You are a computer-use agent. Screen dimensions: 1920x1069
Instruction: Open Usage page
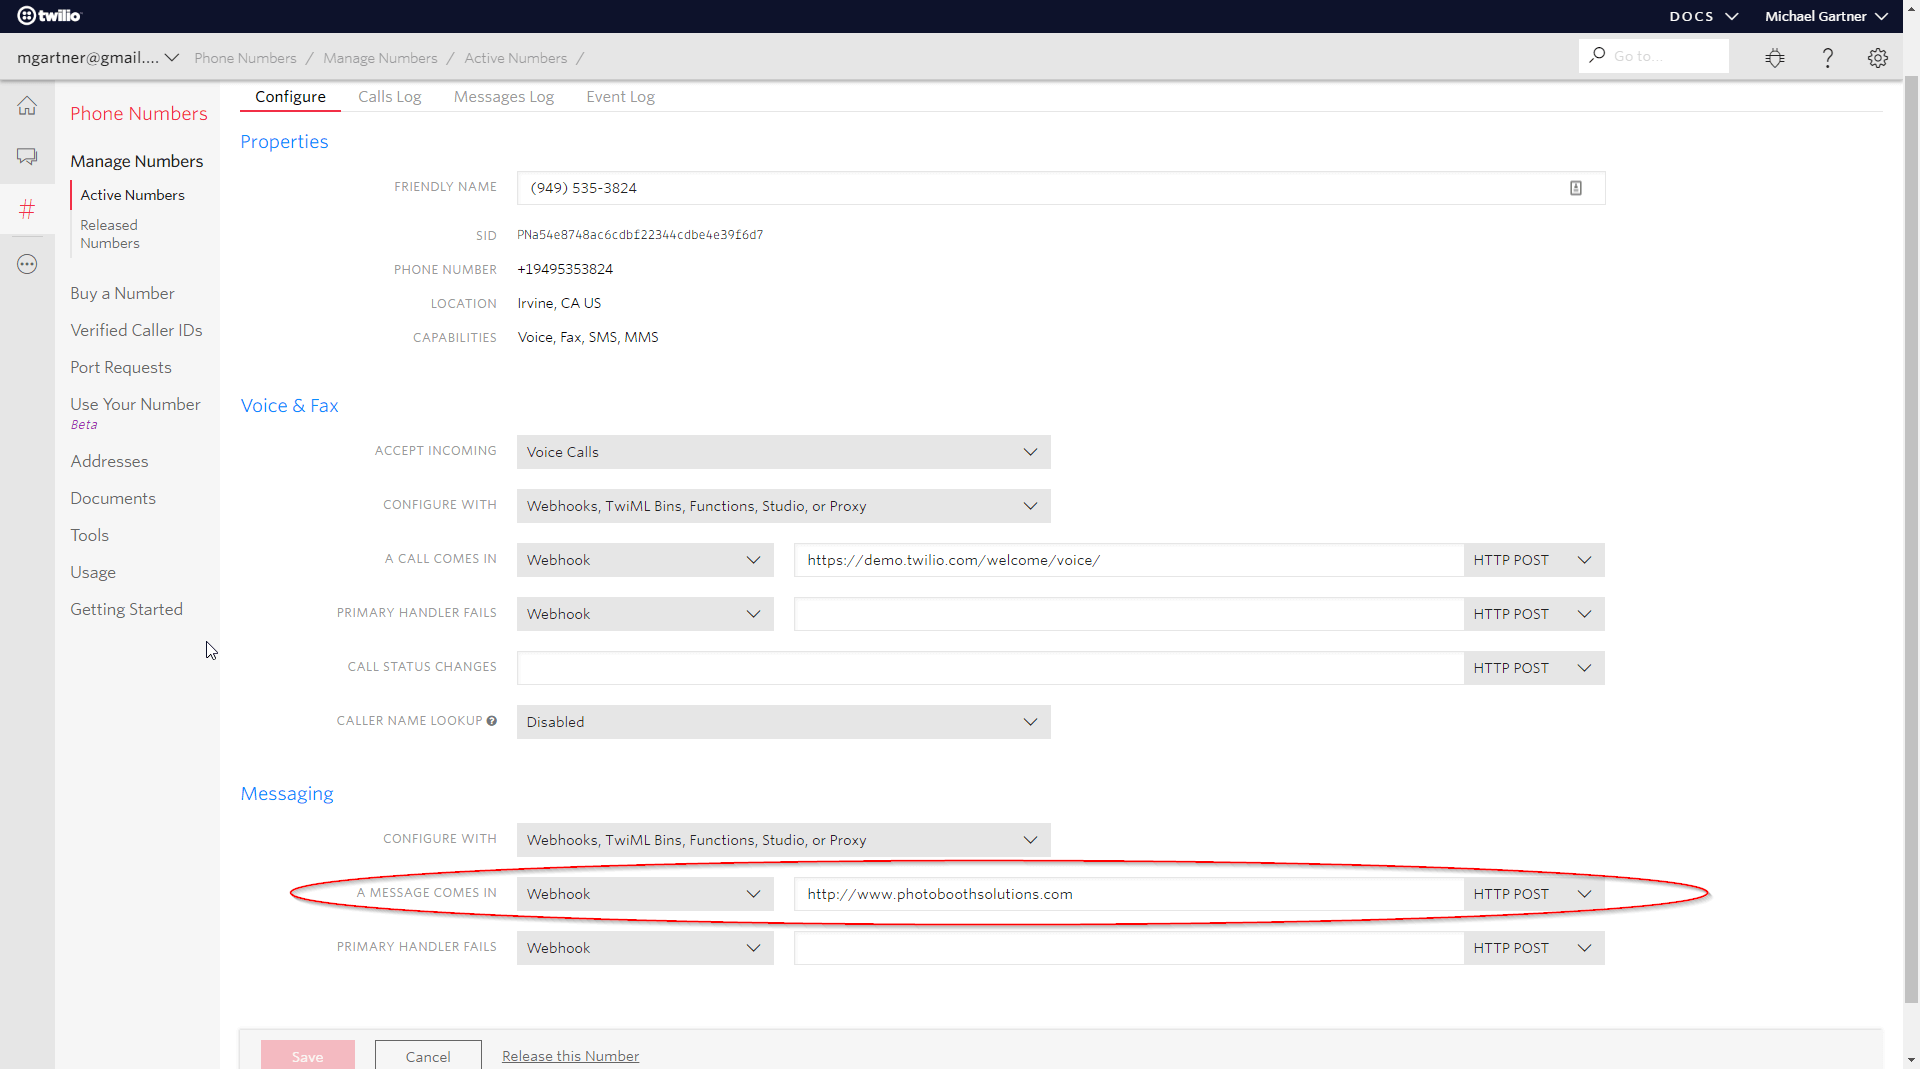pyautogui.click(x=93, y=572)
